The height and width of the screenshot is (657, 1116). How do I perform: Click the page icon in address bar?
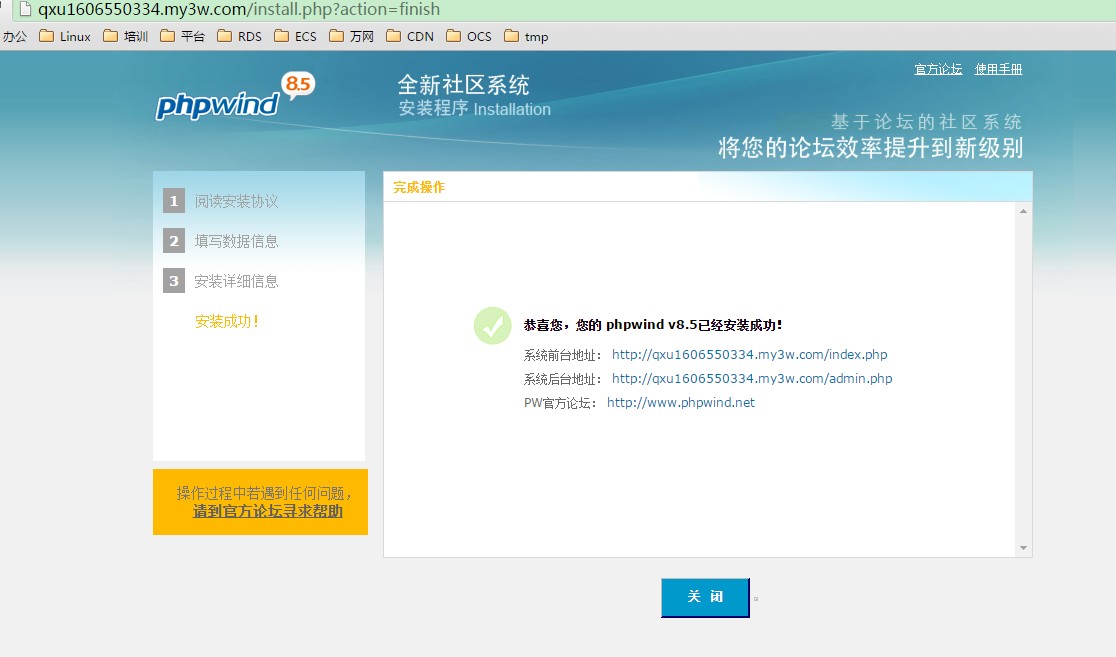pyautogui.click(x=26, y=9)
